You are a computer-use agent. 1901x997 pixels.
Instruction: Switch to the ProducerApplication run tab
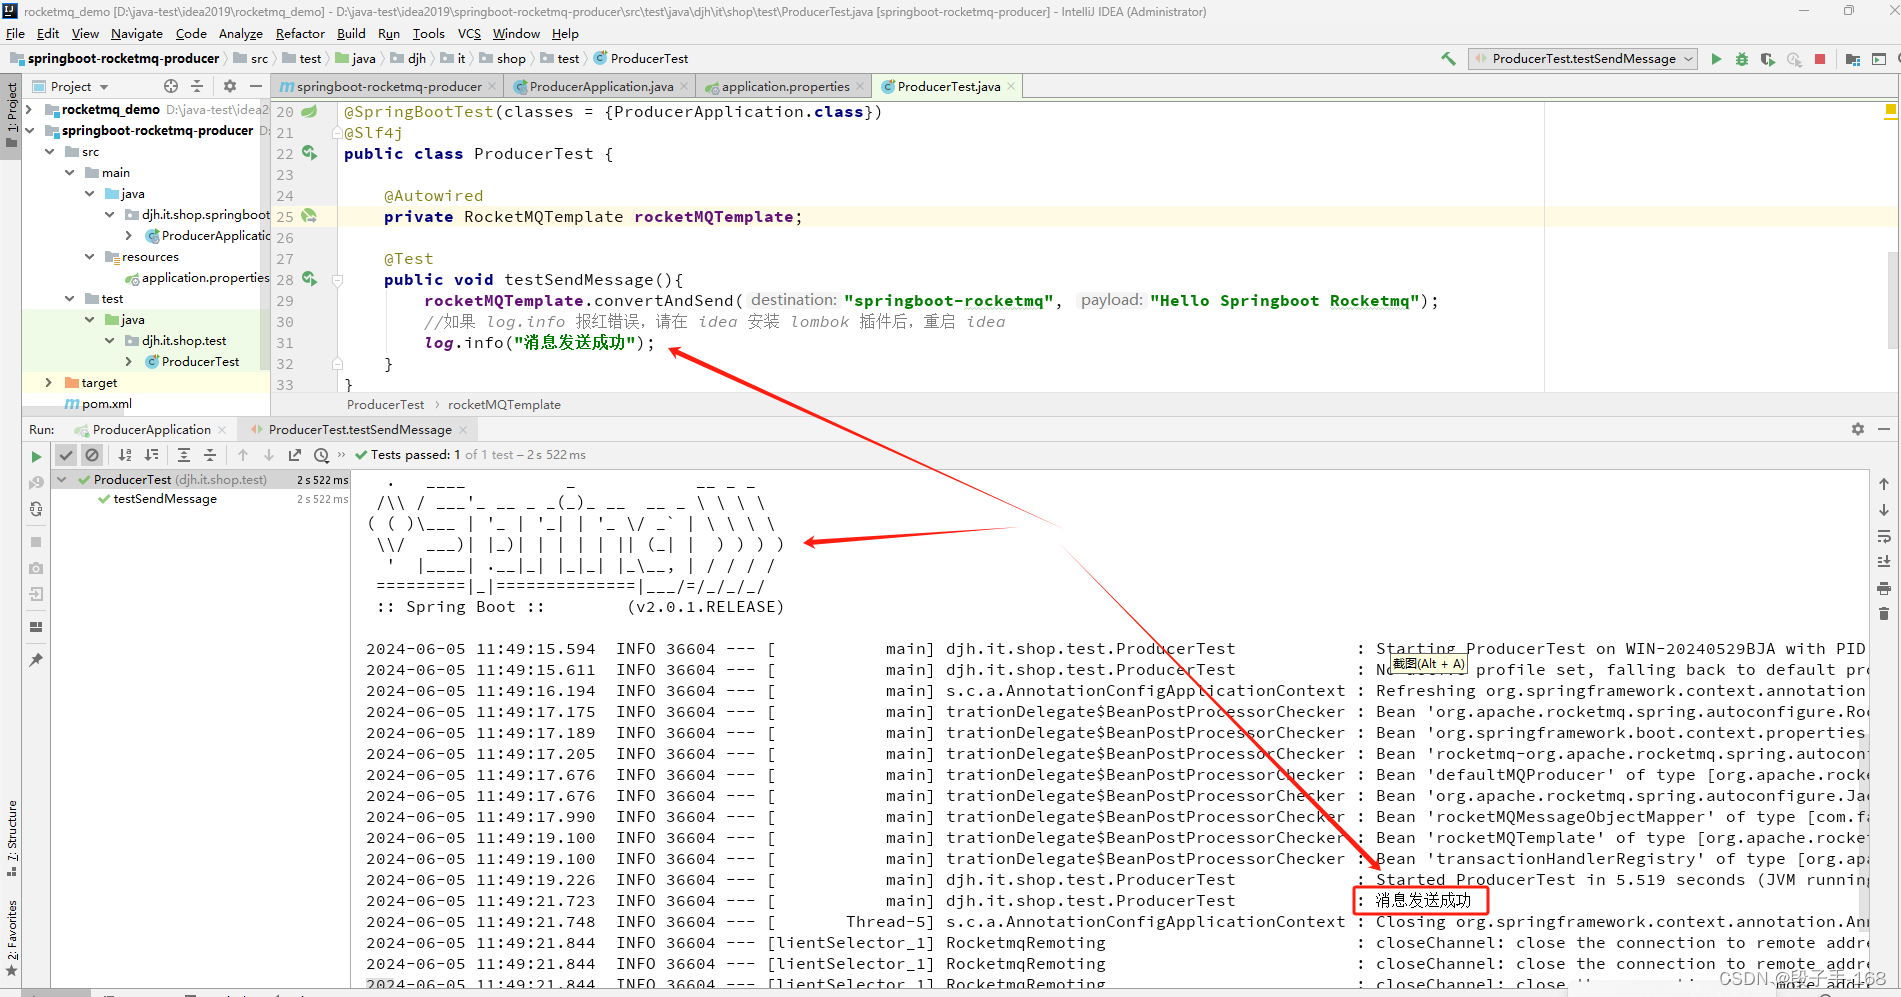coord(151,430)
